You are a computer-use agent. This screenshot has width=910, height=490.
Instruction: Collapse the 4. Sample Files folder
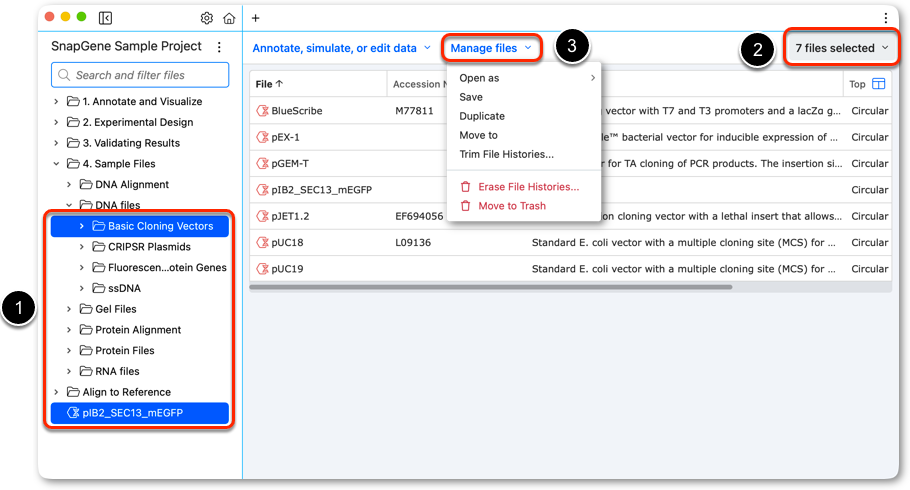(x=56, y=164)
